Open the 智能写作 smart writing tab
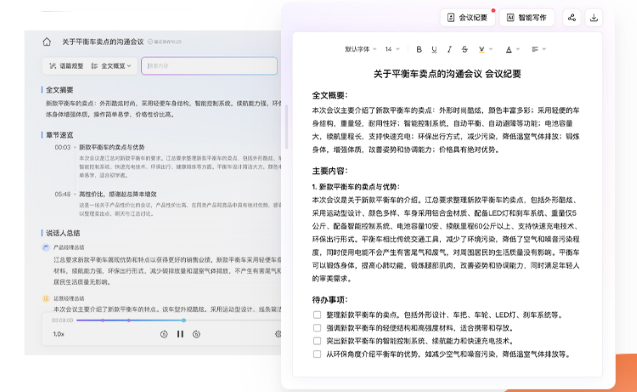637x392 pixels. 526,17
